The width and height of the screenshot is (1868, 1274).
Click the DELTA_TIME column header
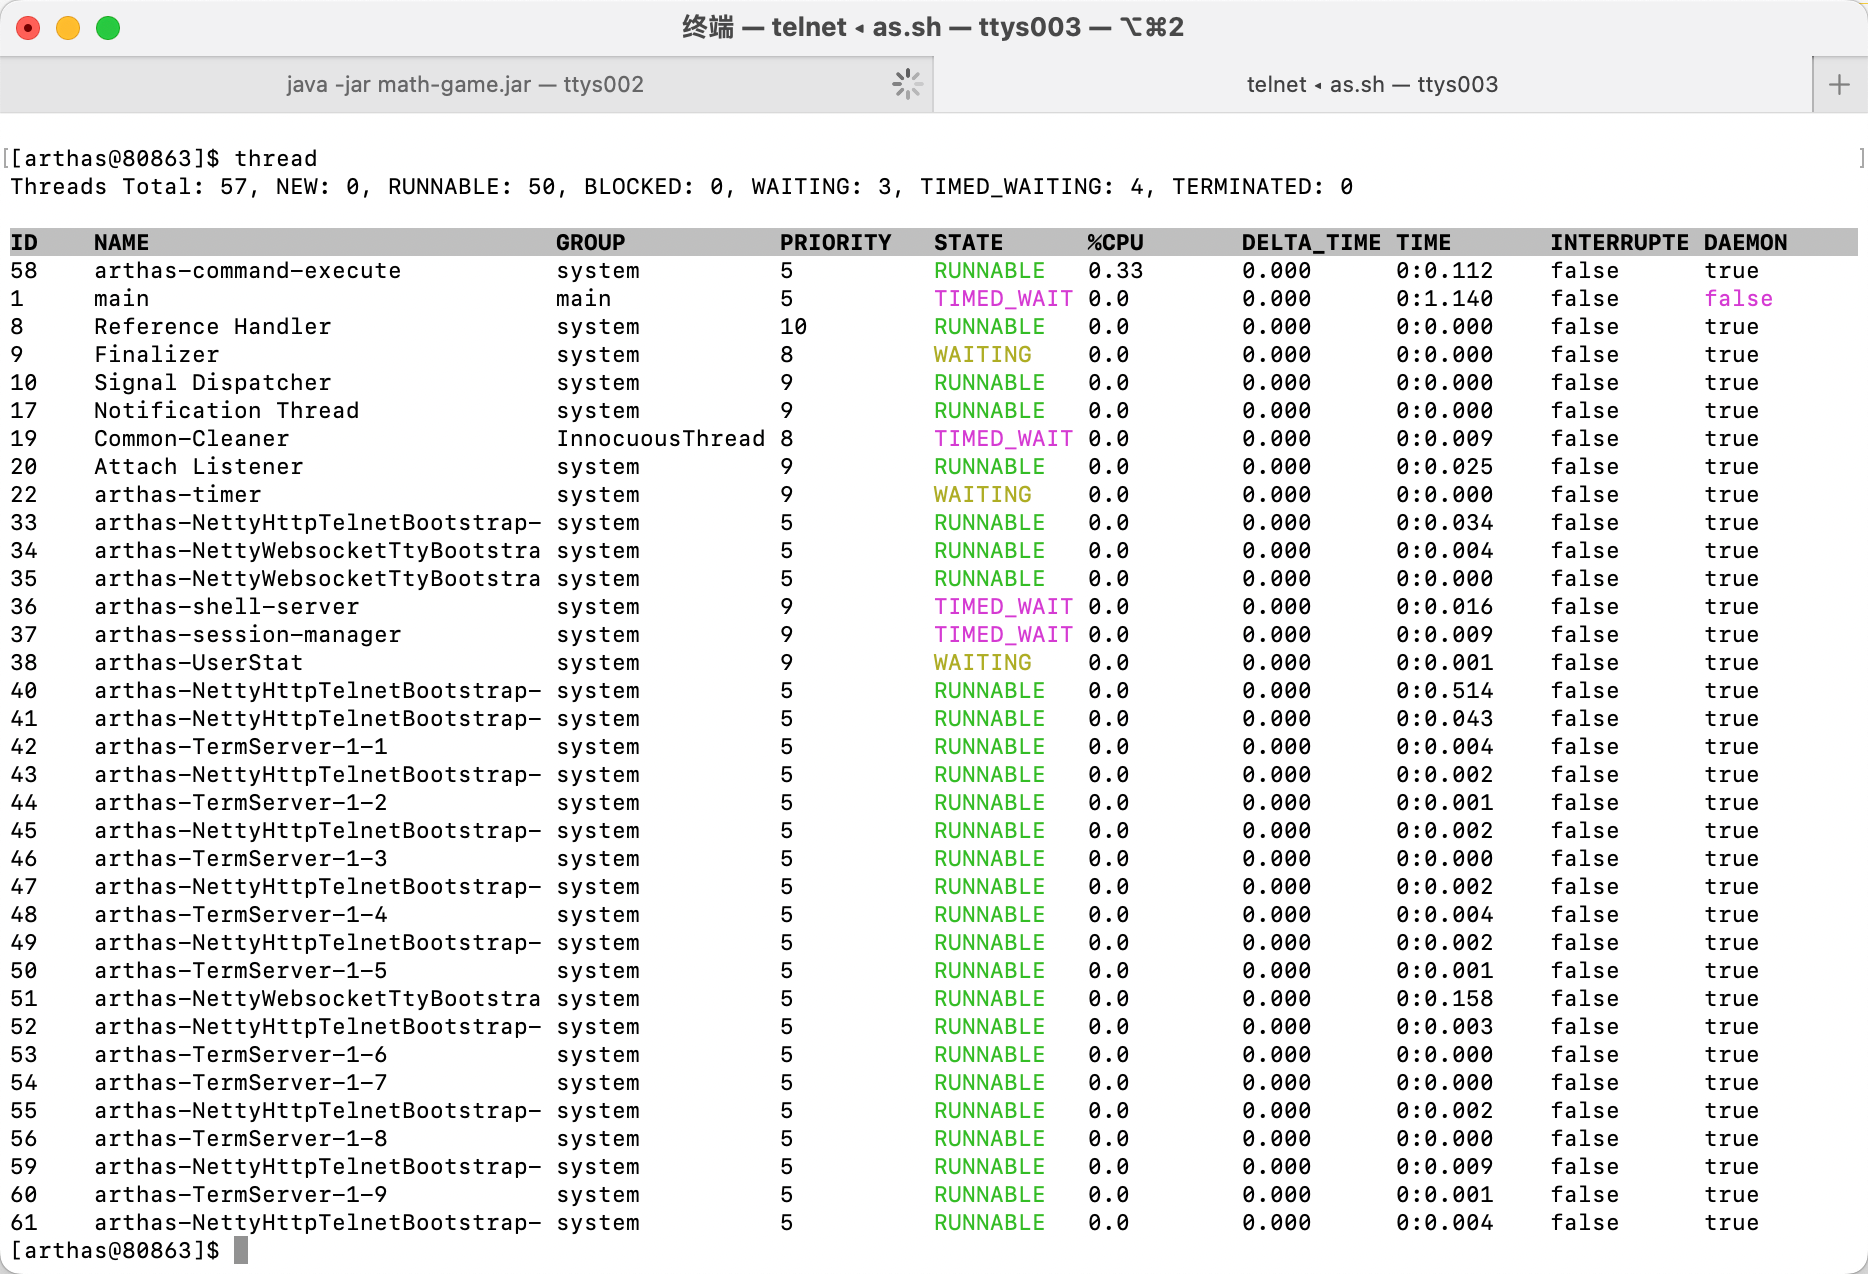pos(1311,242)
